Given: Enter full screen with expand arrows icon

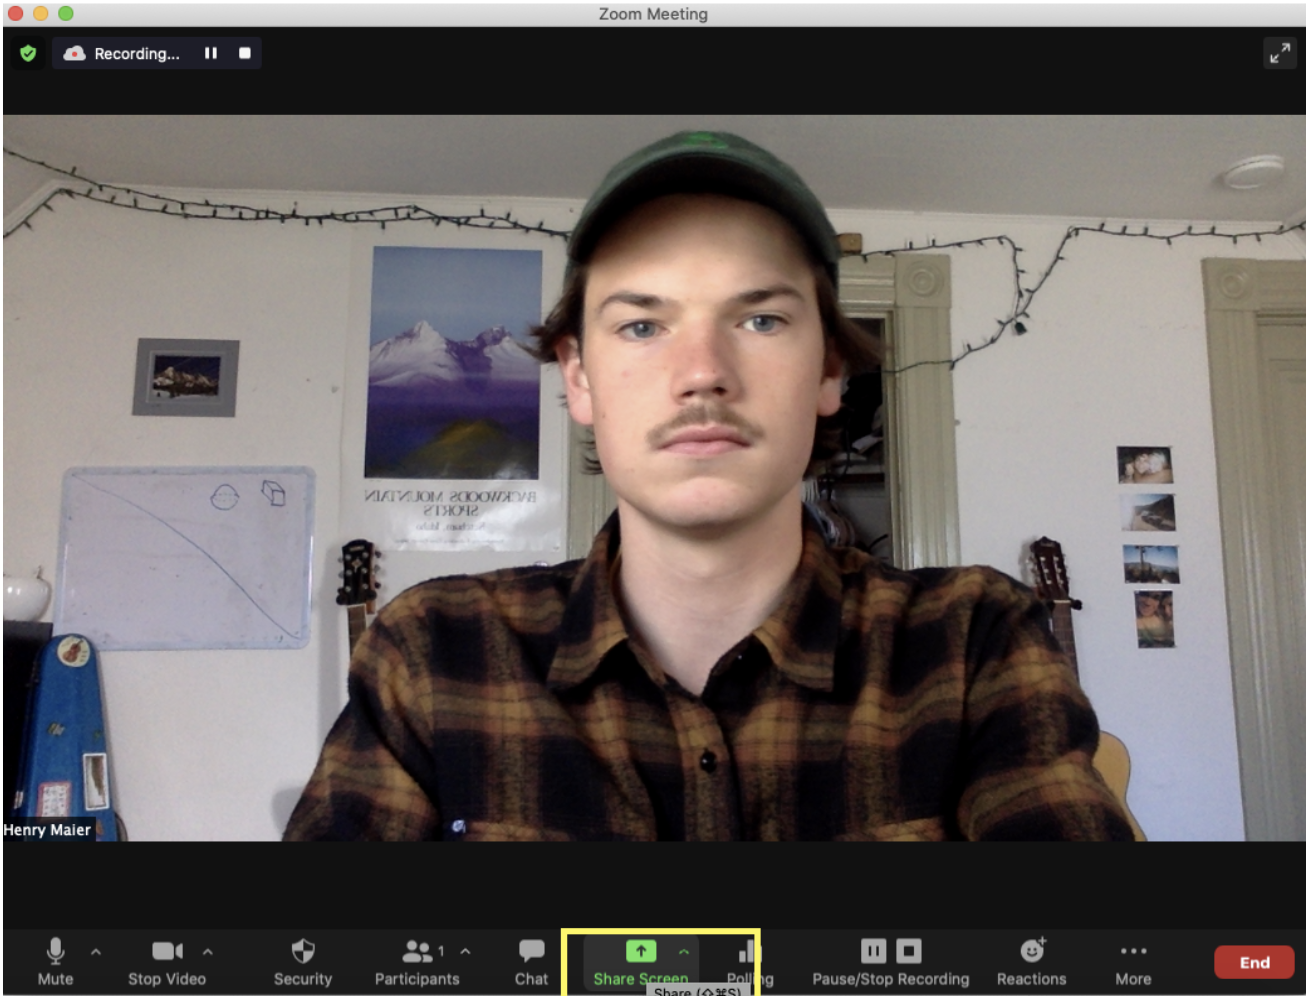Looking at the screenshot, I should coord(1279,53).
